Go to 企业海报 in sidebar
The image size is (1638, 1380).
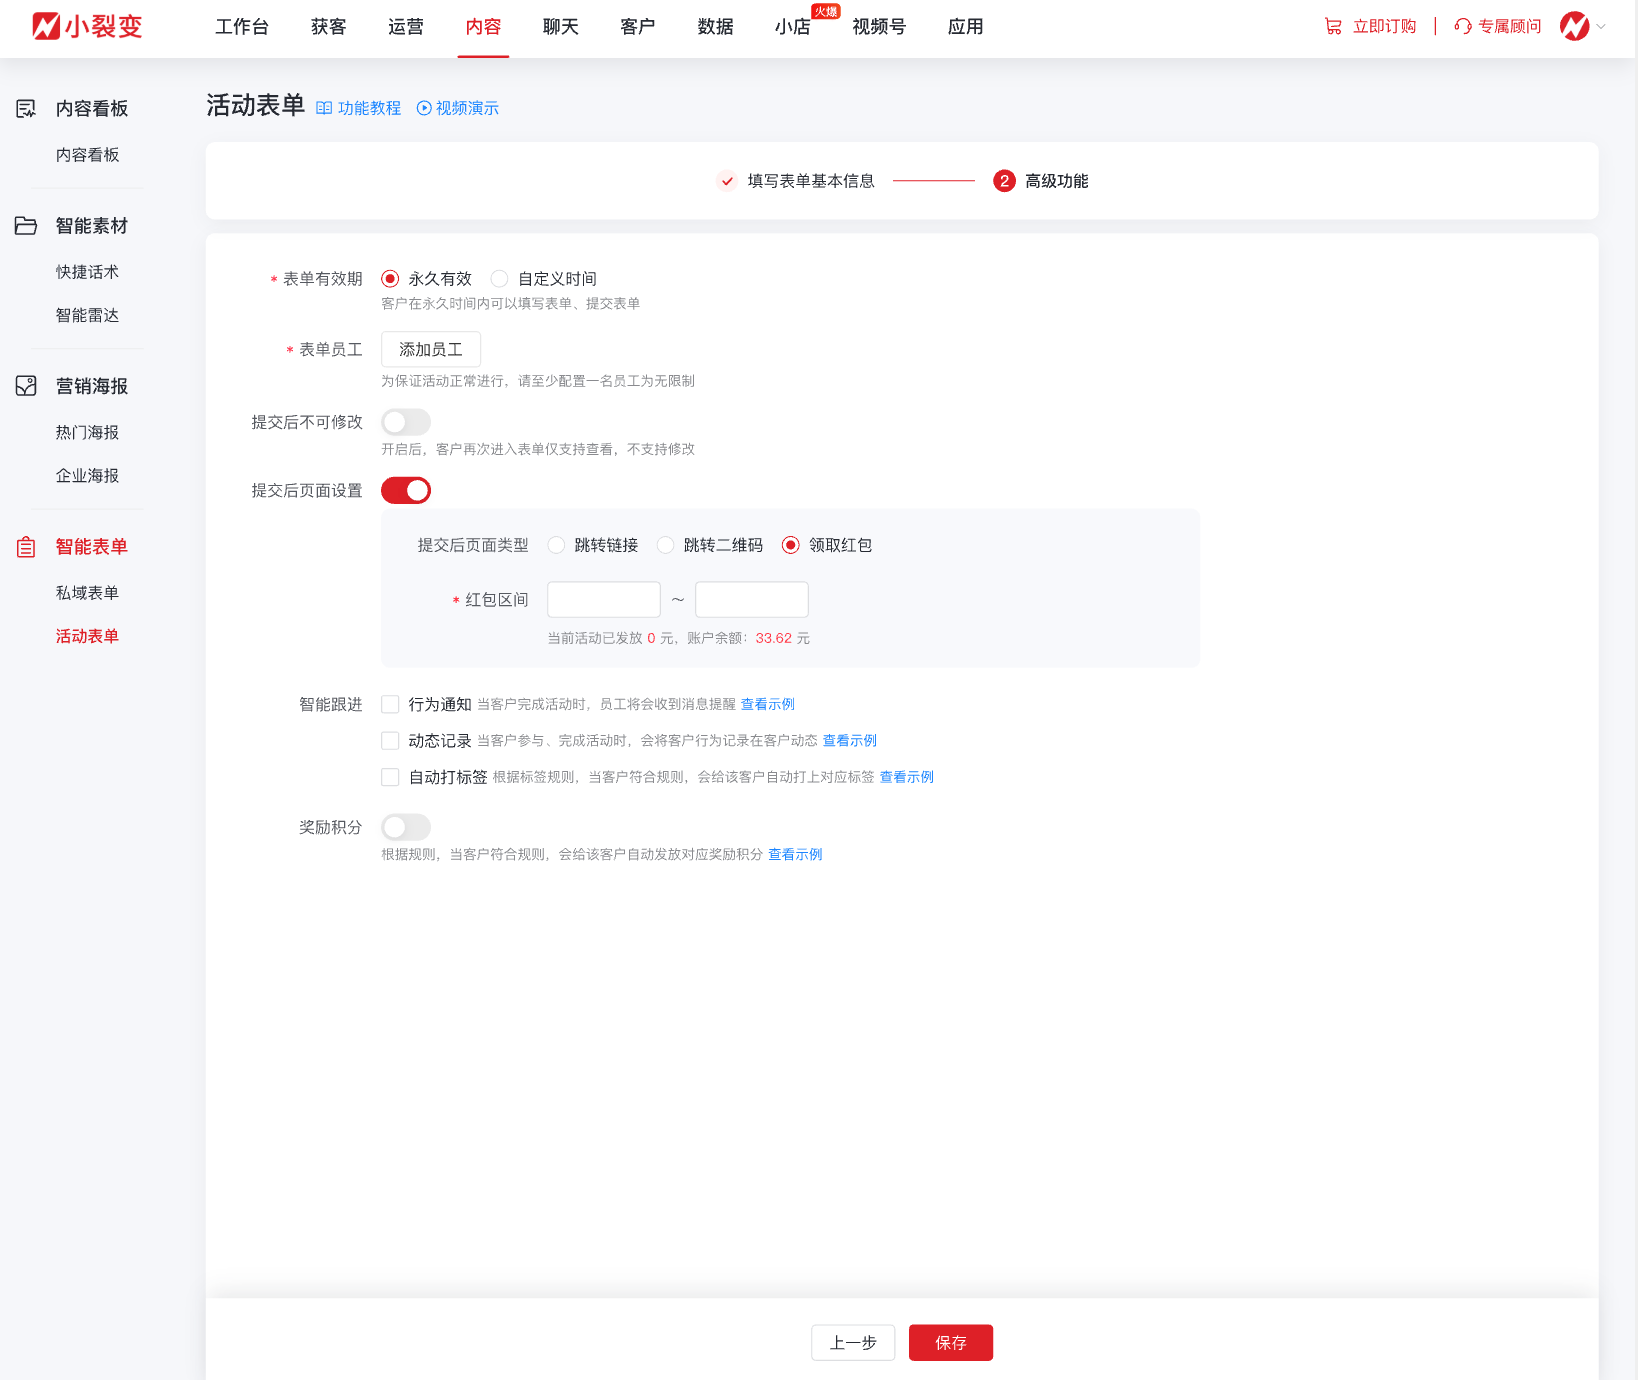pyautogui.click(x=88, y=476)
